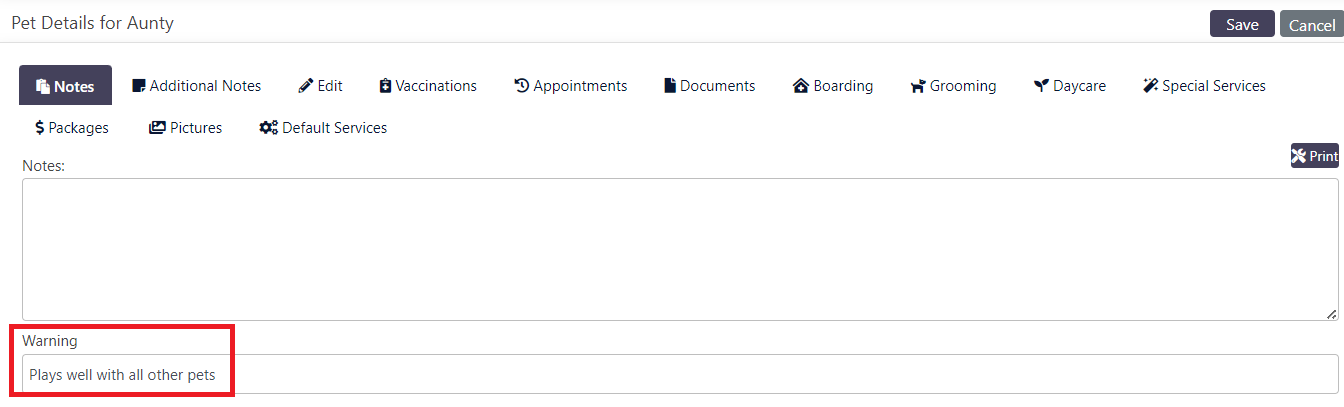The image size is (1344, 407).
Task: Click the Documents file icon
Action: 670,86
